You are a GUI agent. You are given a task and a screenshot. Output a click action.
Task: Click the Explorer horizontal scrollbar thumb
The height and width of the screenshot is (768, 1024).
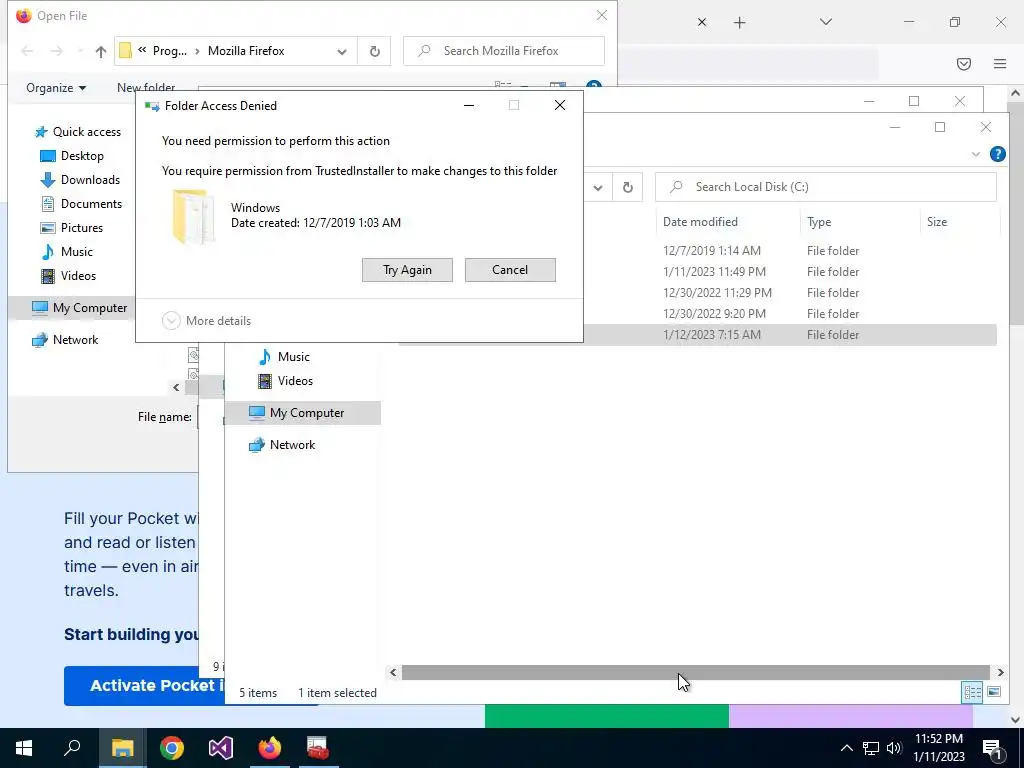coord(696,673)
